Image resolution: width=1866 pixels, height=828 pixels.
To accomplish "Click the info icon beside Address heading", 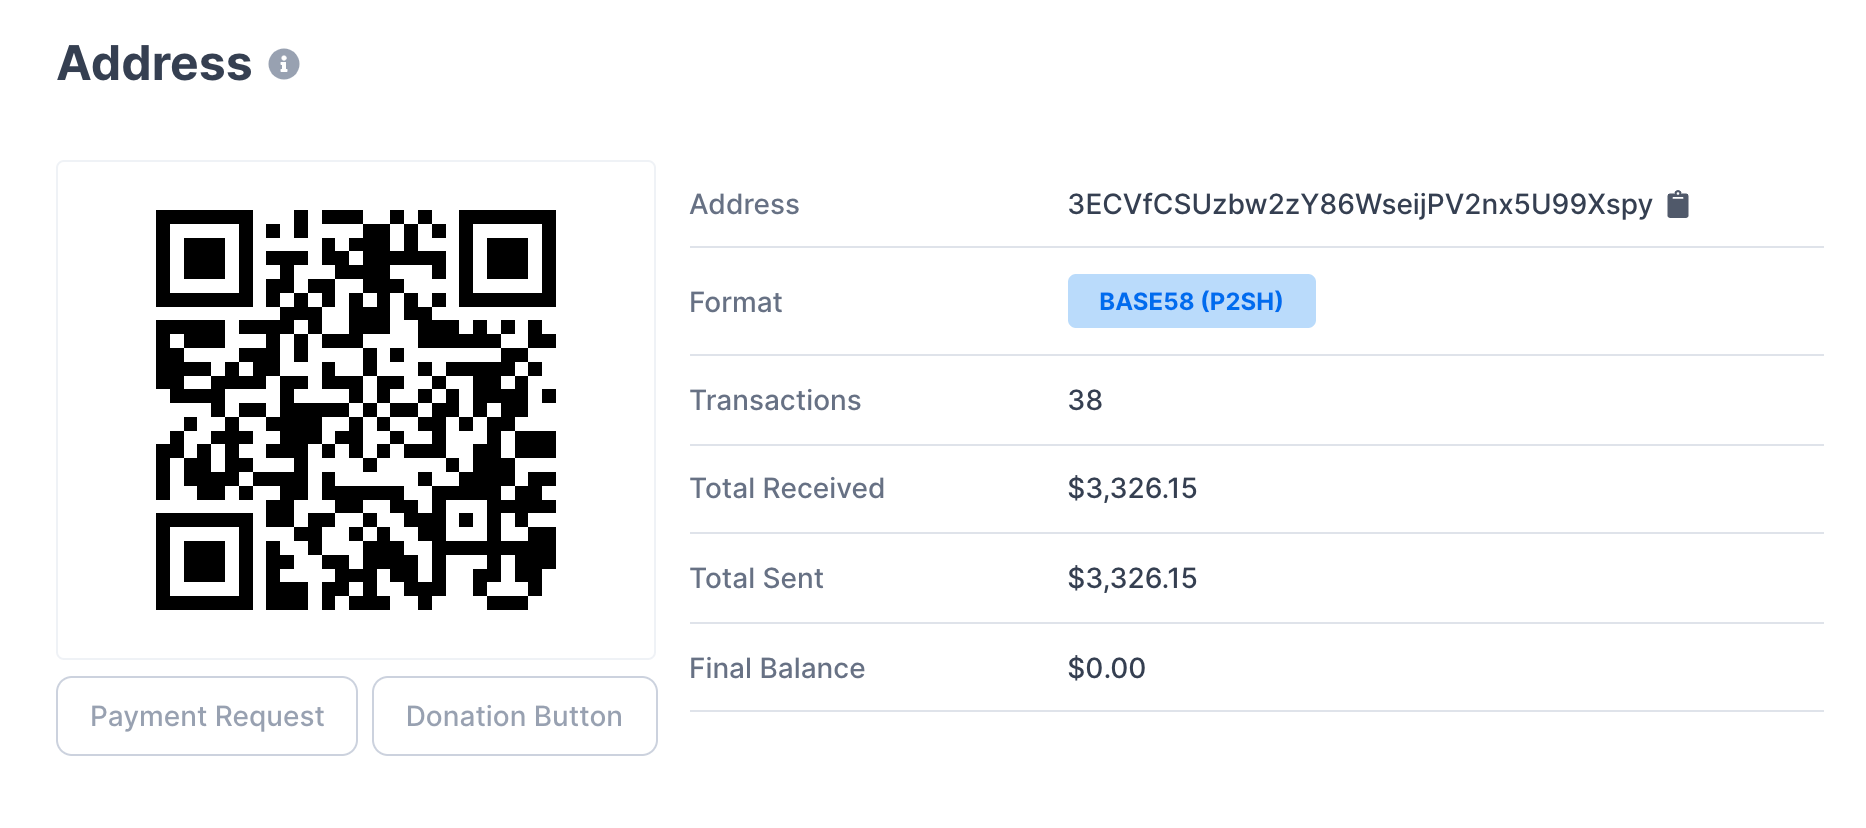I will tap(284, 64).
